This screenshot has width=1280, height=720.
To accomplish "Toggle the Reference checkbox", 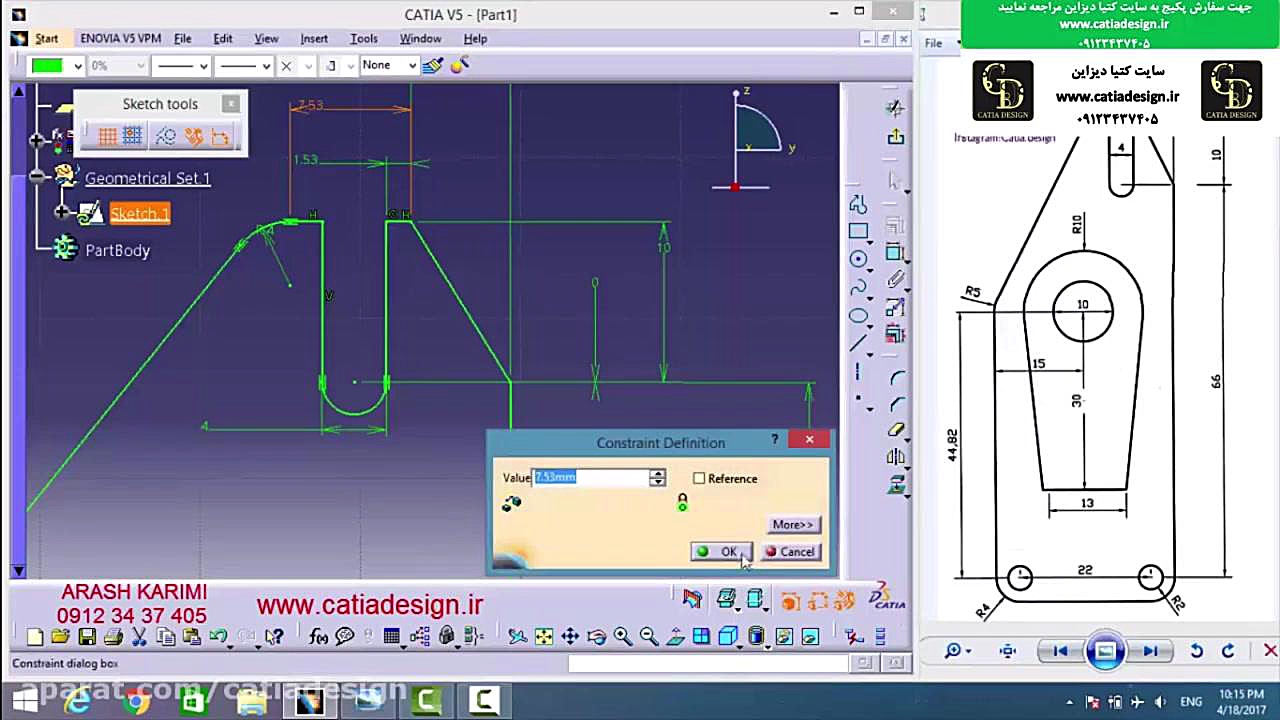I will tap(699, 479).
